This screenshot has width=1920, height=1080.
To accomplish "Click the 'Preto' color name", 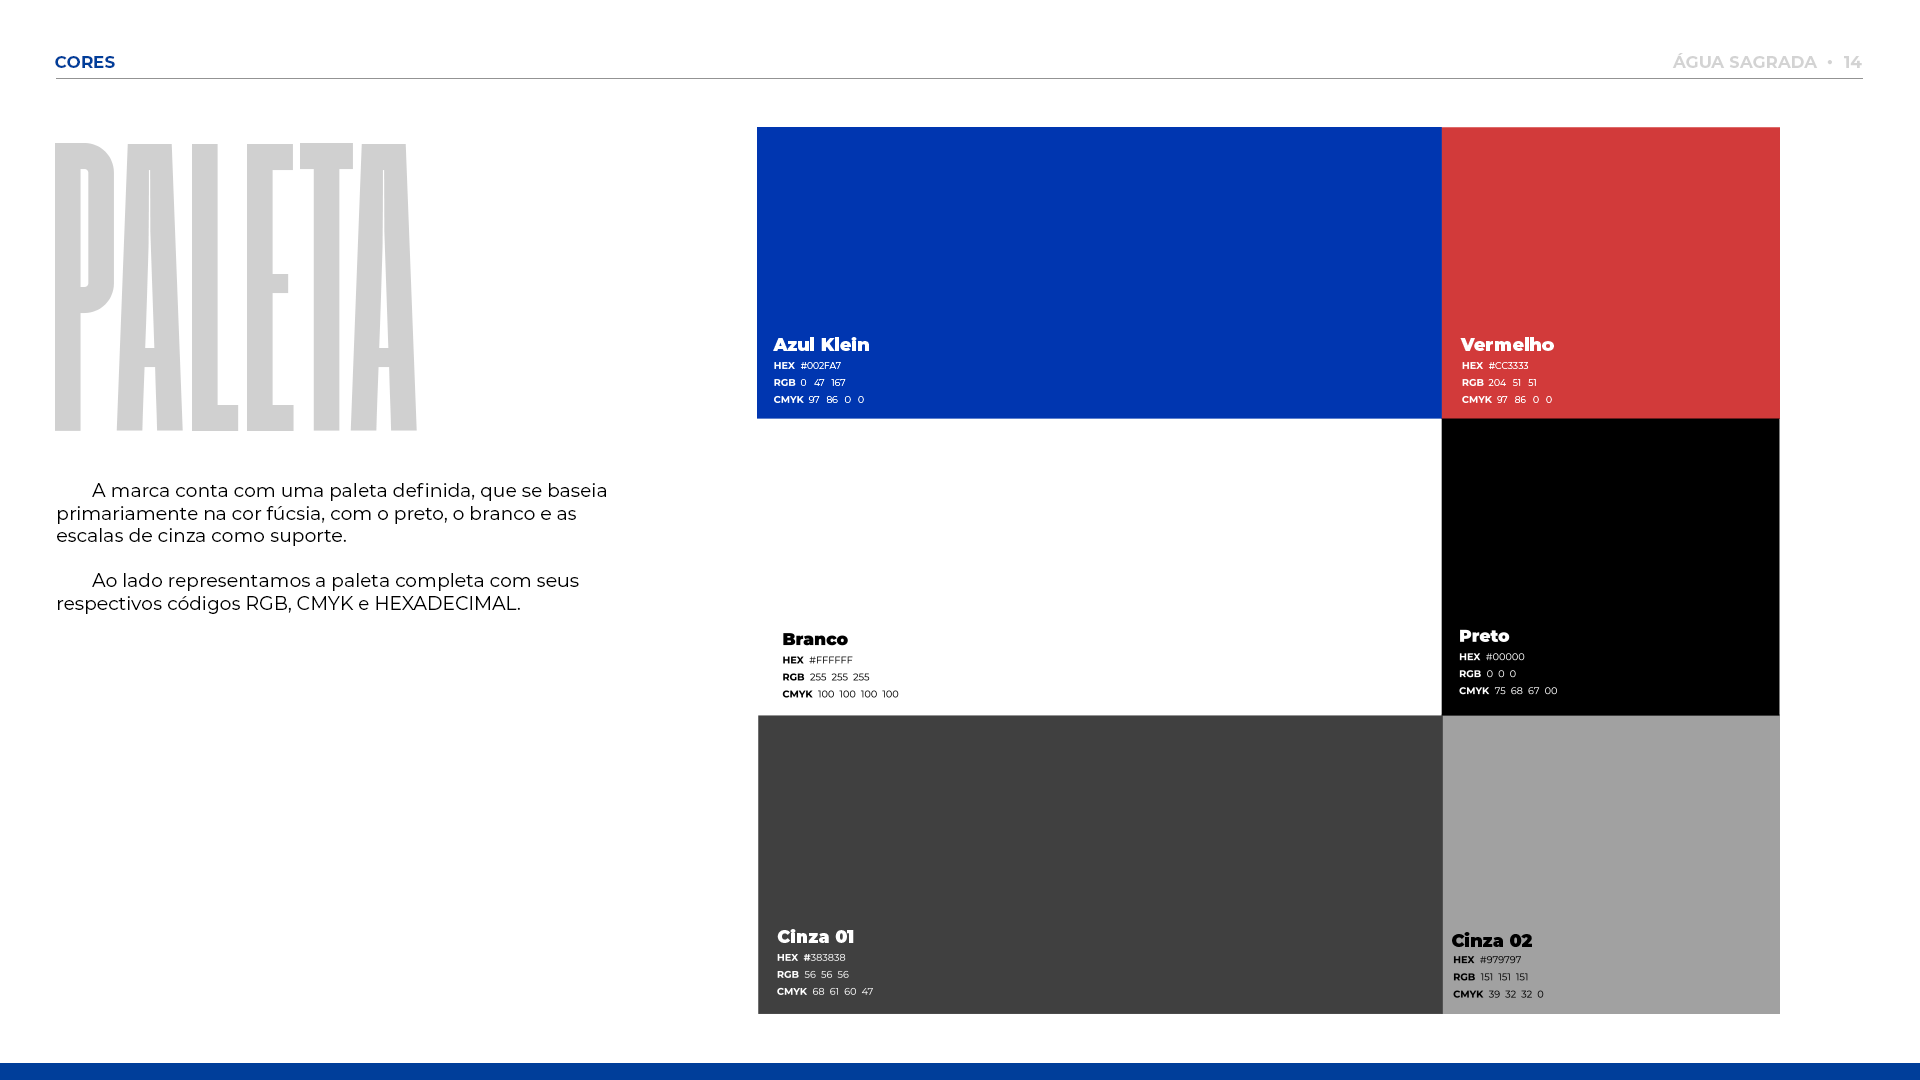I will click(1484, 636).
